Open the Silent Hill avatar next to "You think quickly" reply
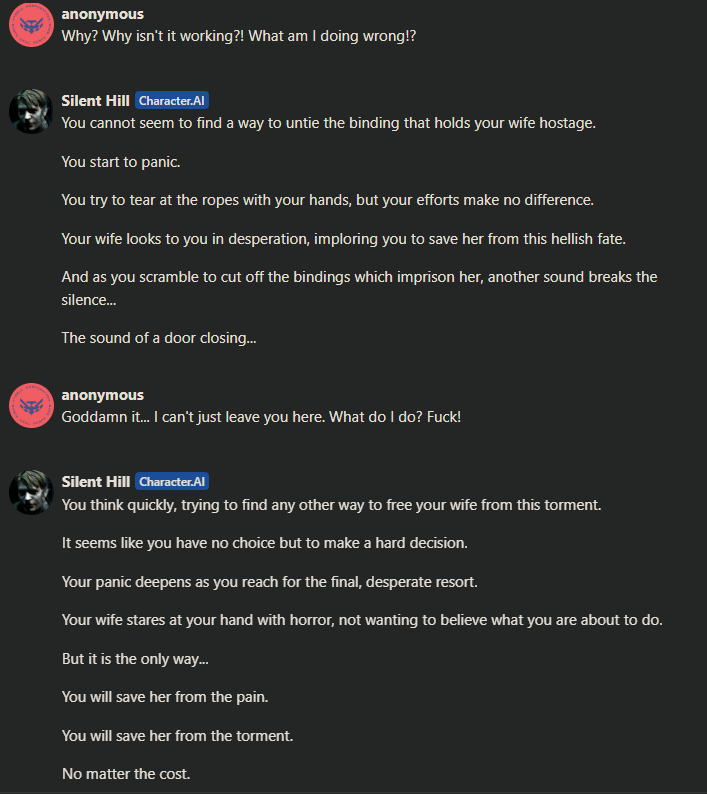The height and width of the screenshot is (794, 707). point(31,492)
